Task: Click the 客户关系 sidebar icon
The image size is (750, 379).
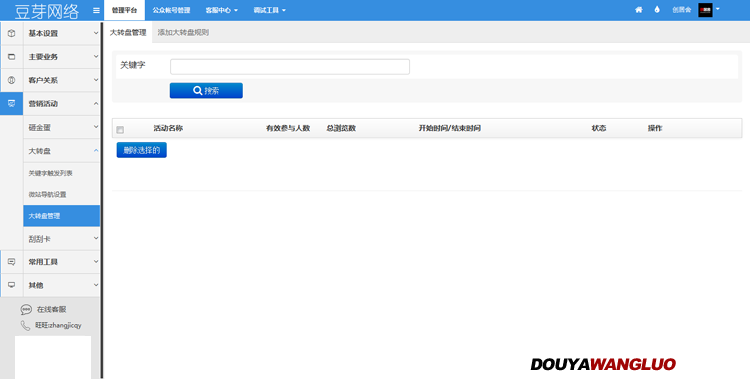Action: coord(11,80)
